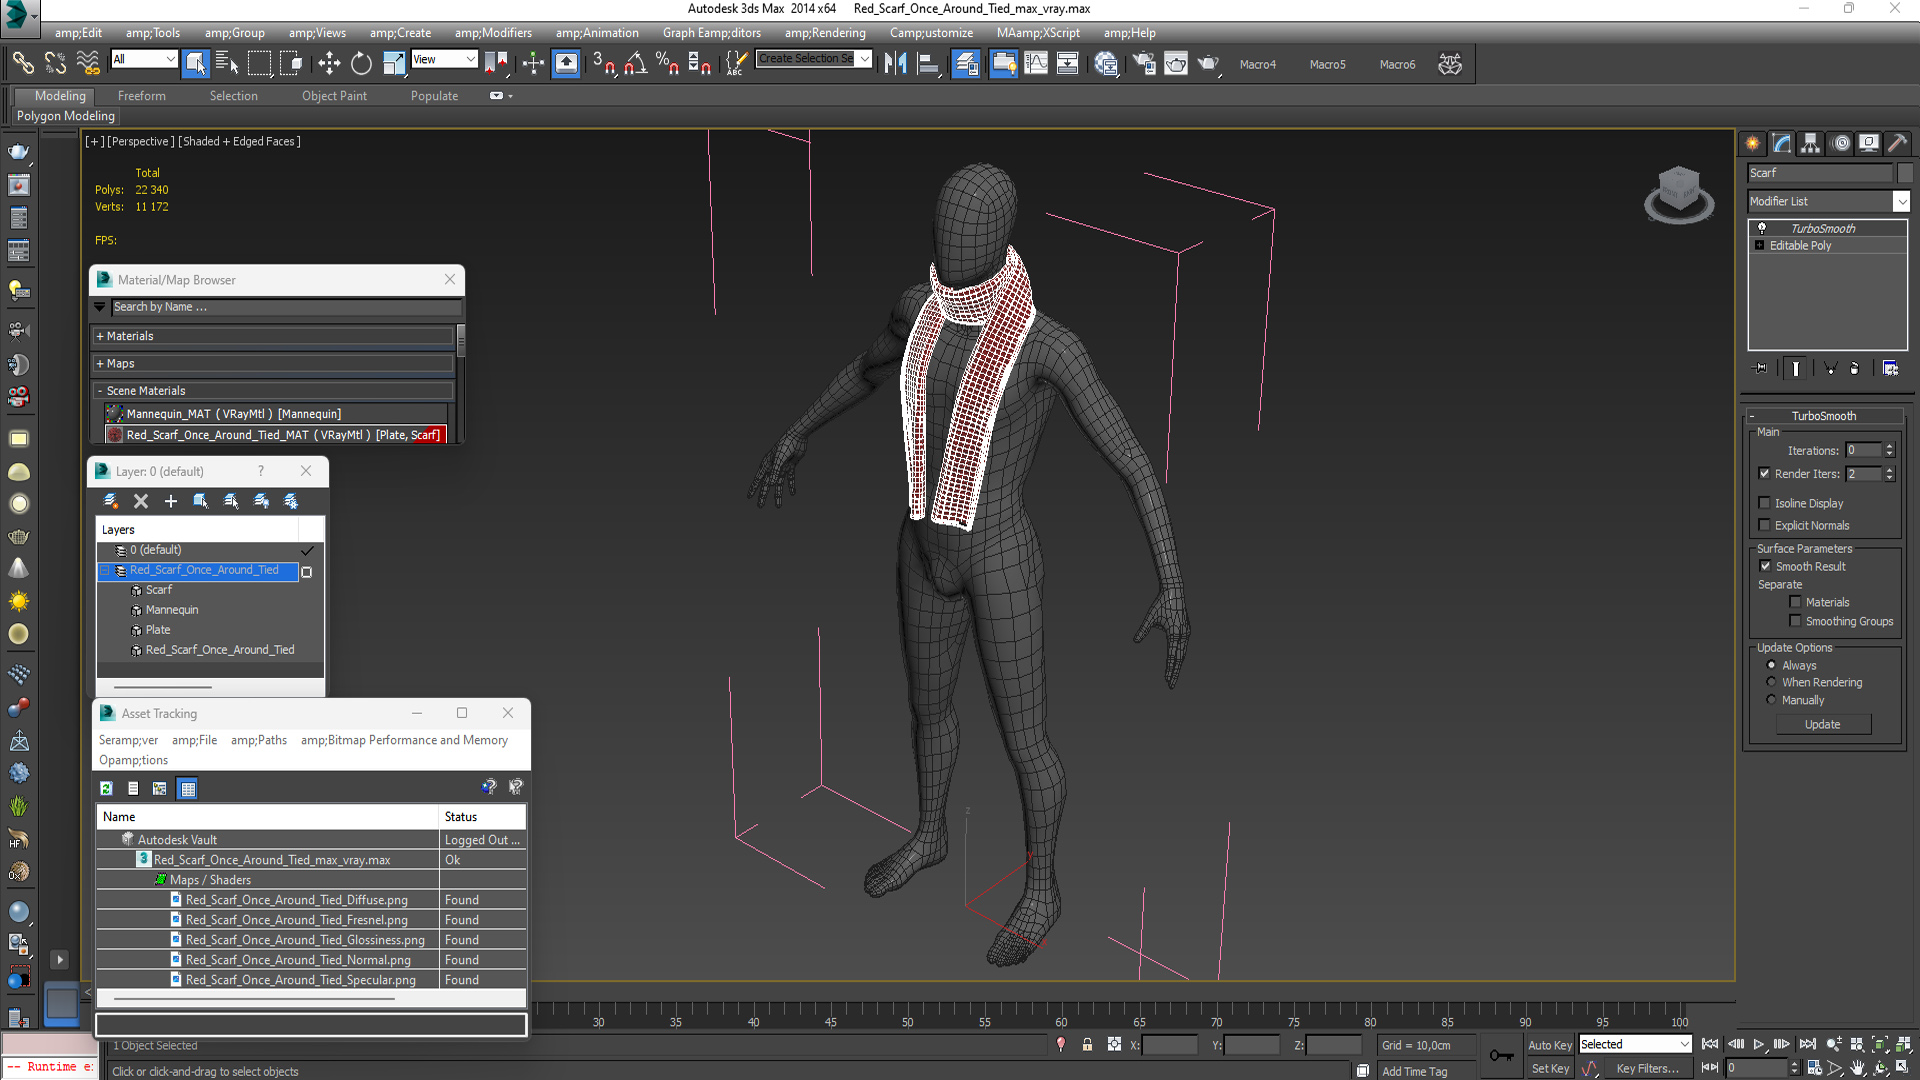This screenshot has width=1920, height=1080.
Task: Open the Hierarchy command panel tab
Action: [1810, 143]
